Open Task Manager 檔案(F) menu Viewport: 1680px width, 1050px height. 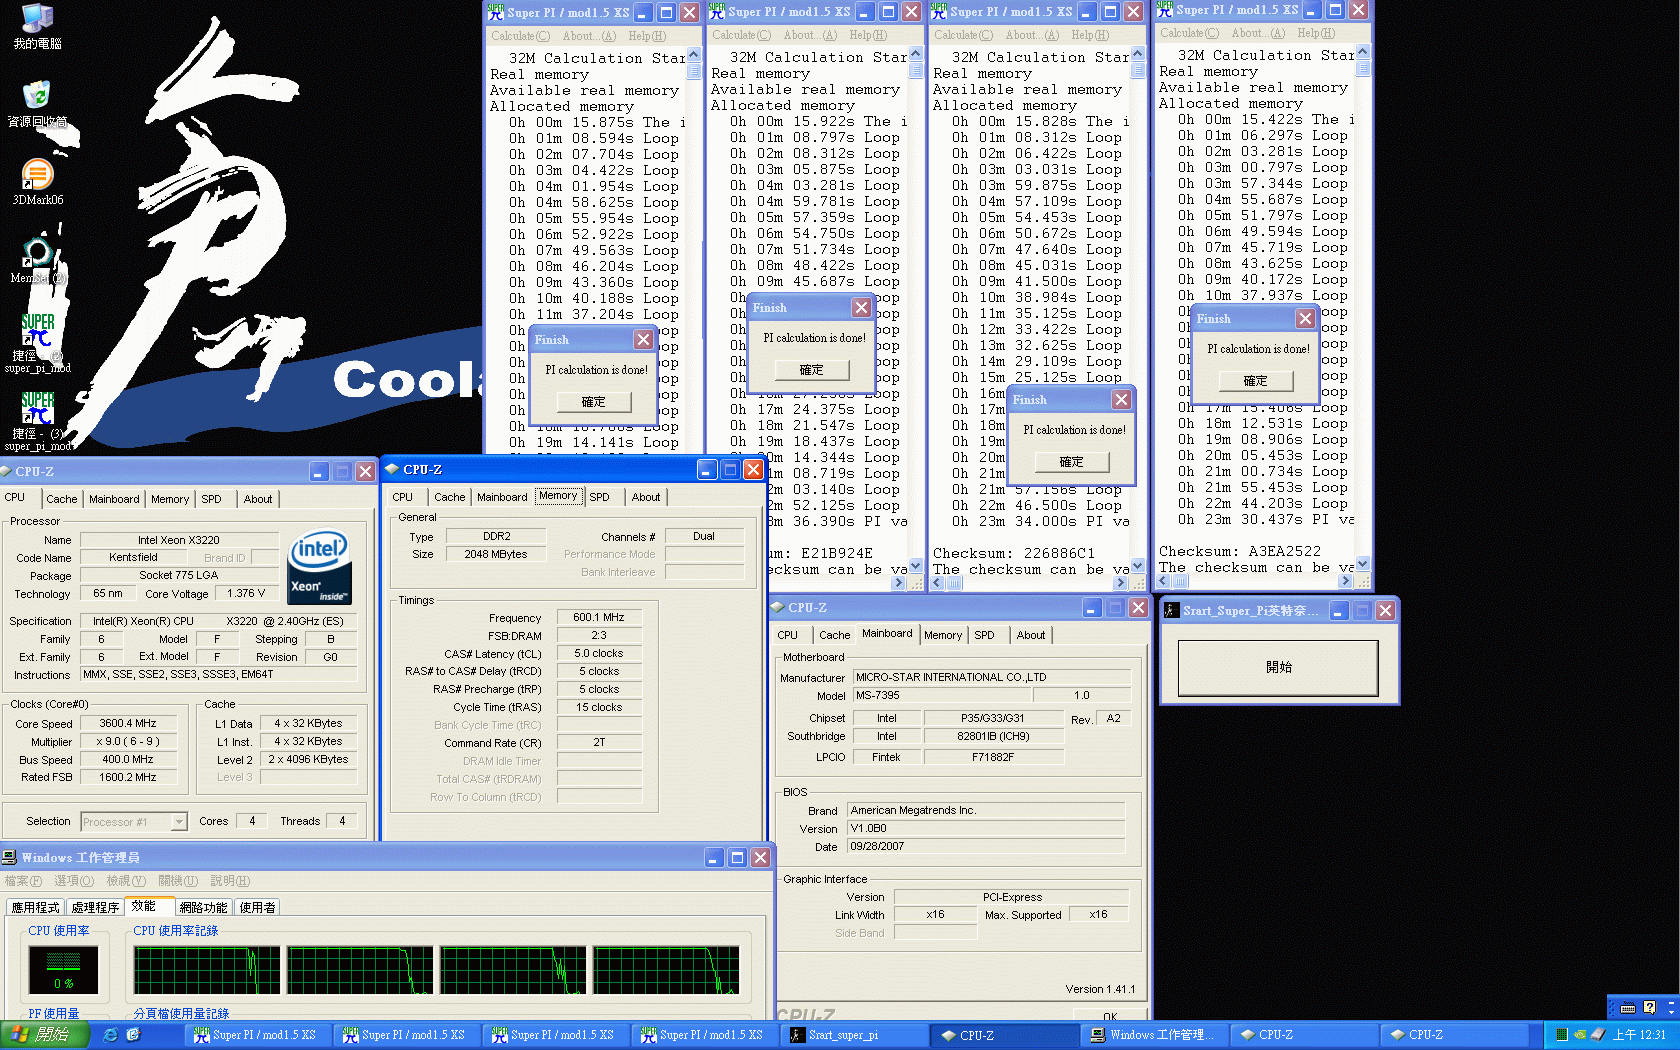tap(23, 881)
